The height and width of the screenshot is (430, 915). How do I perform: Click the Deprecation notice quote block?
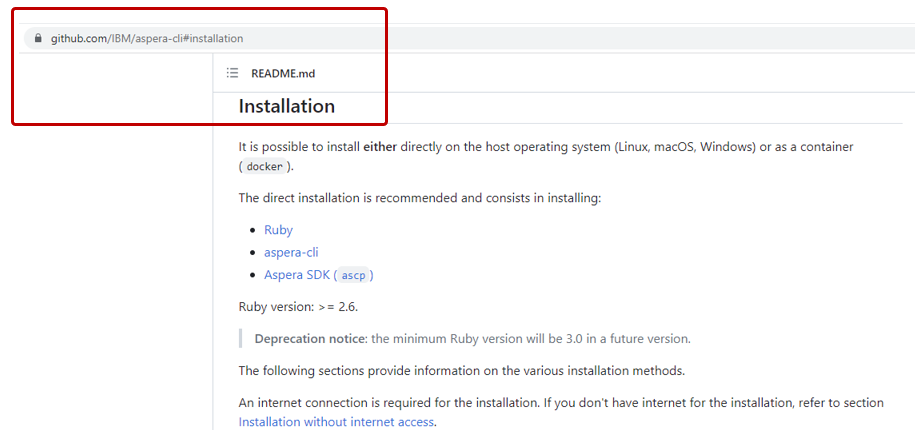pos(472,339)
